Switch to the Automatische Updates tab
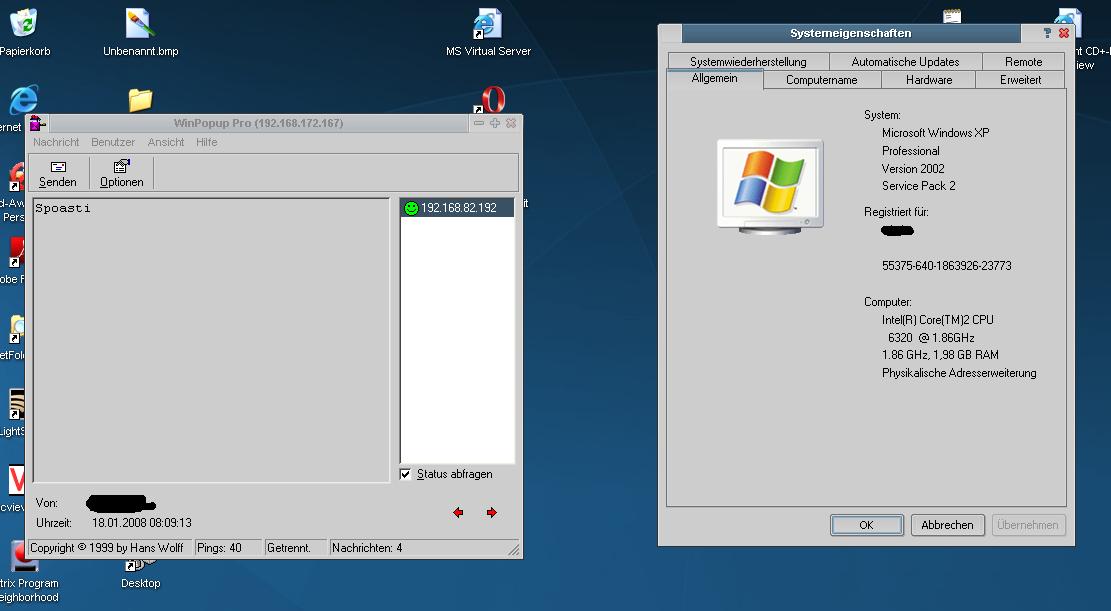 tap(906, 62)
